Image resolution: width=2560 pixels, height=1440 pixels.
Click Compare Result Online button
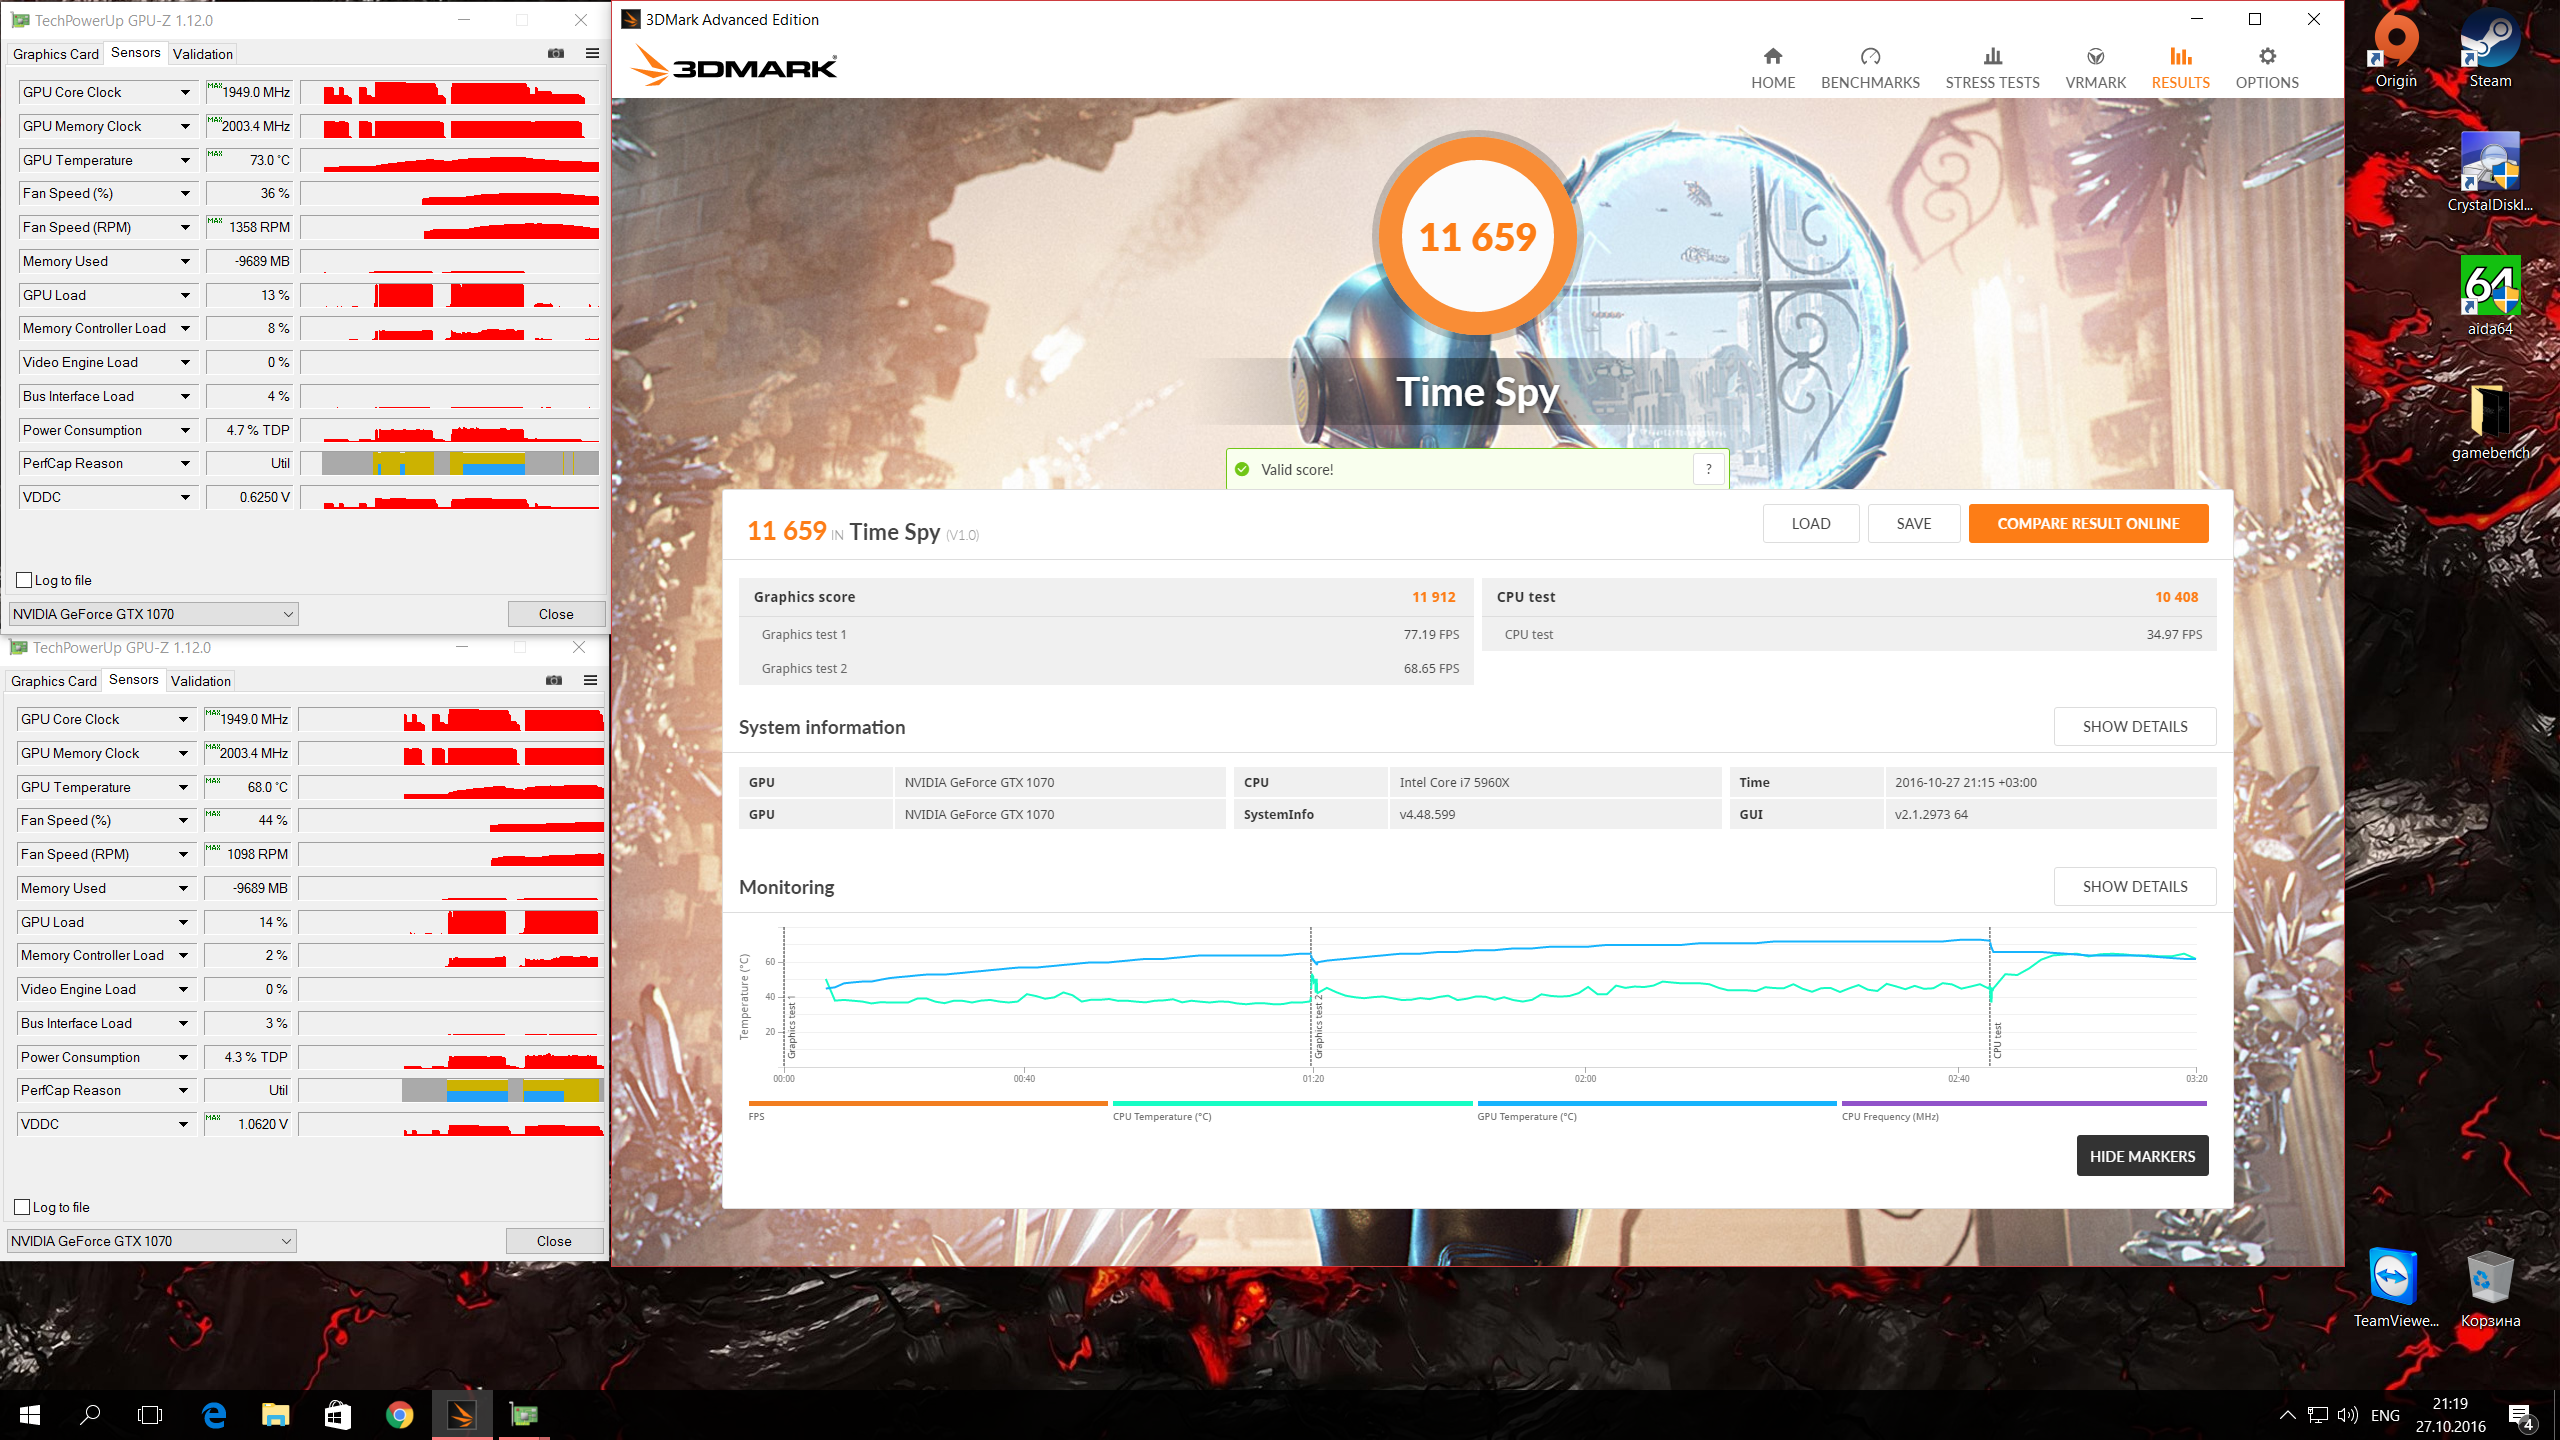[x=2088, y=523]
